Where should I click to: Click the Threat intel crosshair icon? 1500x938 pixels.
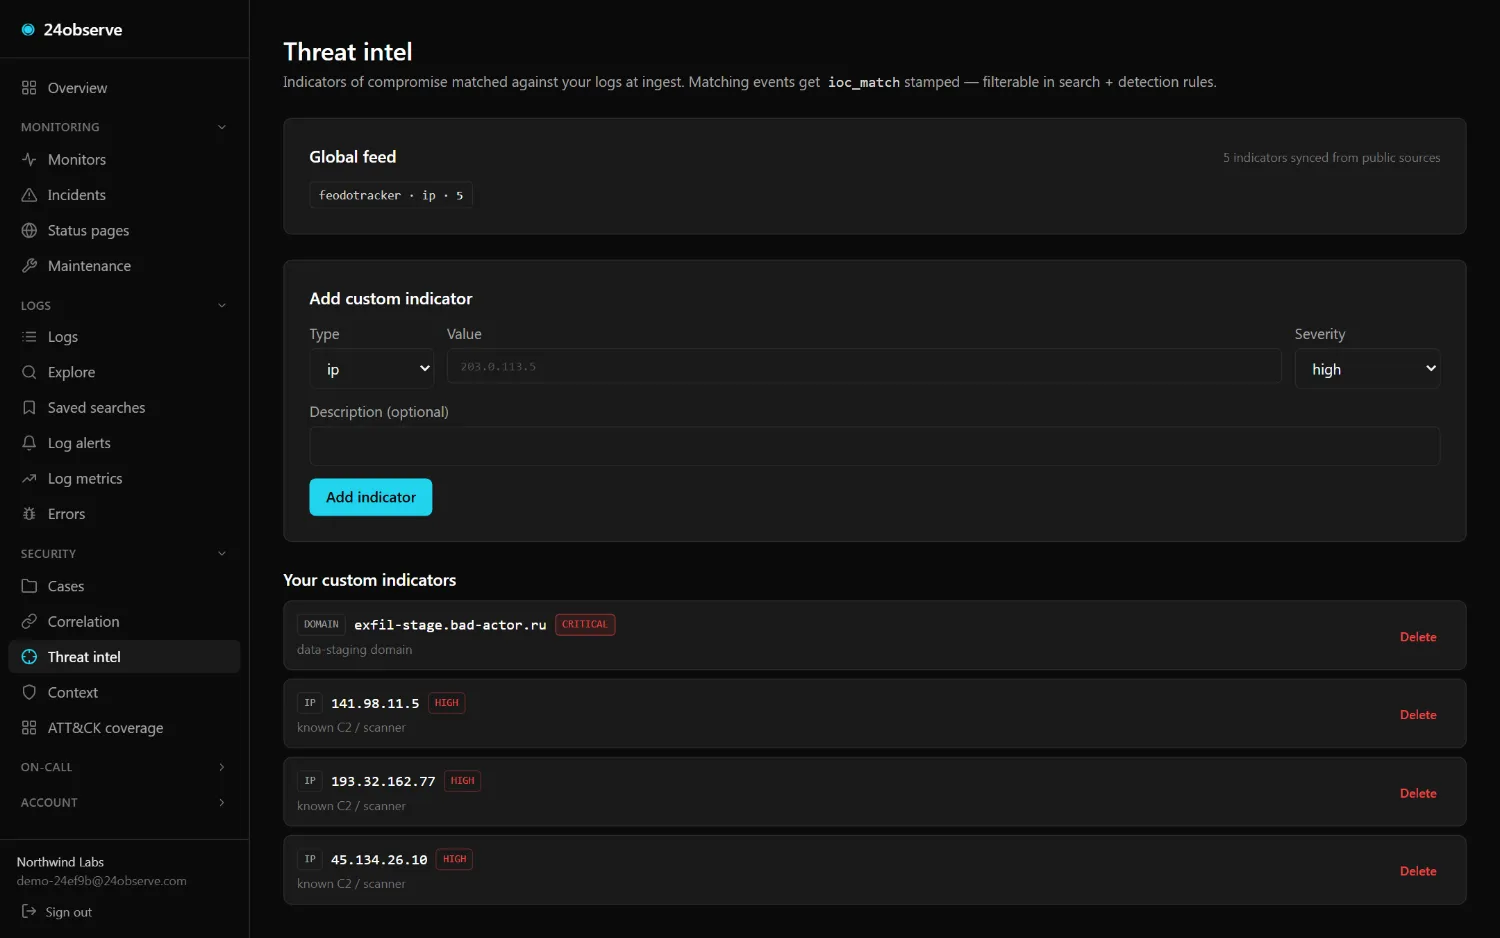tap(29, 657)
